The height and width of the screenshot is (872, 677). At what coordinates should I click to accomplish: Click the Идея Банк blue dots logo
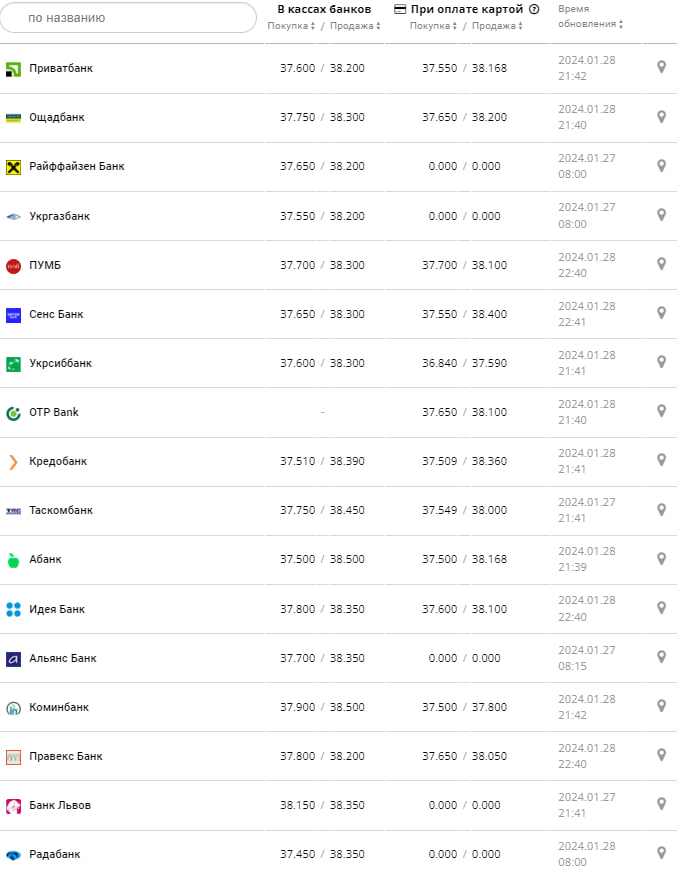[13, 609]
